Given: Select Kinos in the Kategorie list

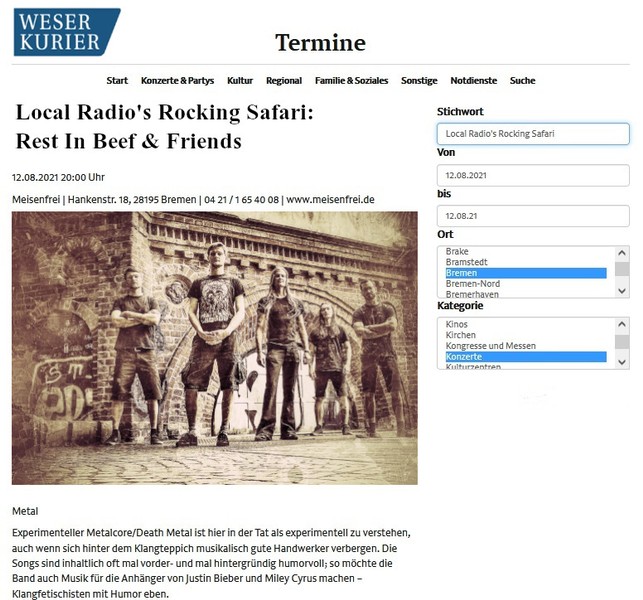Looking at the screenshot, I should pyautogui.click(x=526, y=324).
